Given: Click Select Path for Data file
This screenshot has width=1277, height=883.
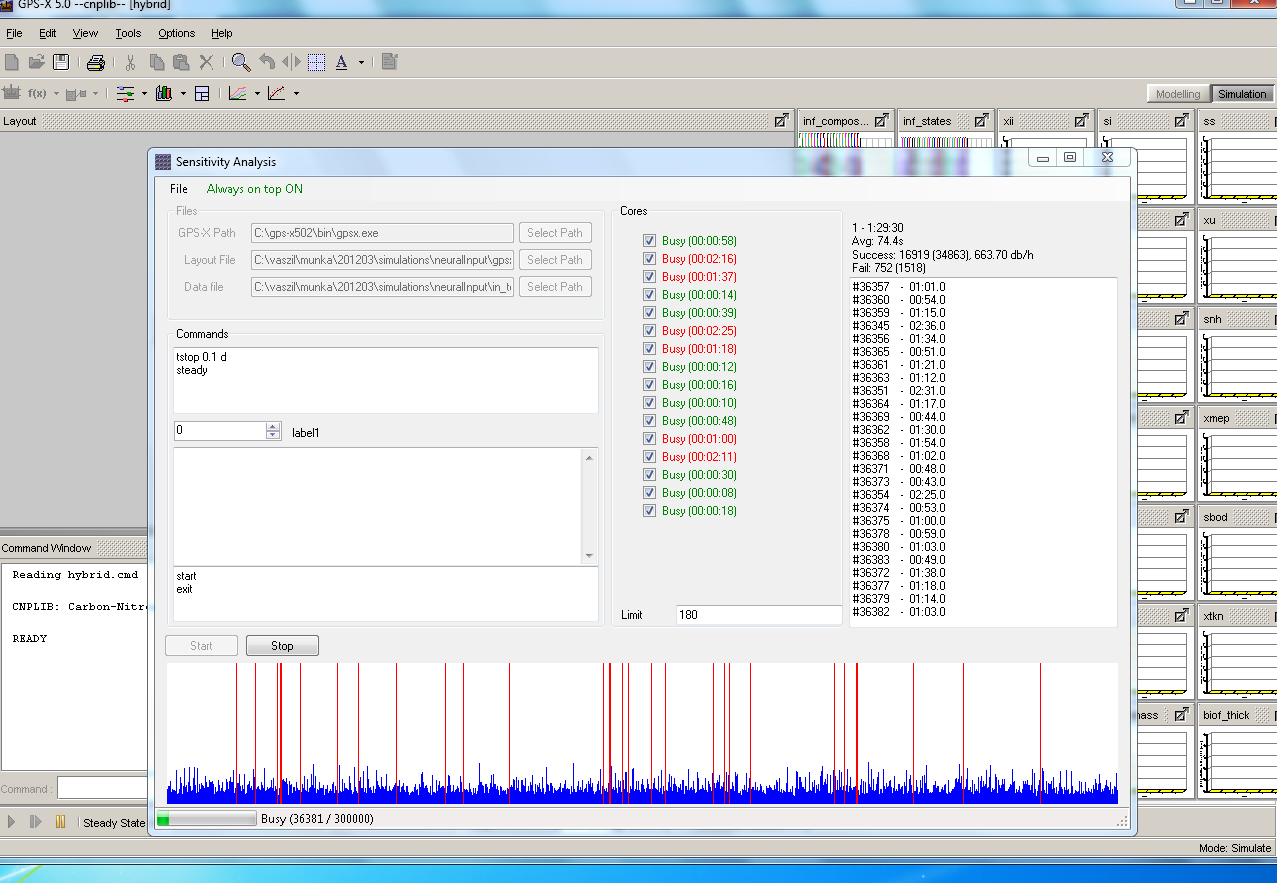Looking at the screenshot, I should coord(555,287).
